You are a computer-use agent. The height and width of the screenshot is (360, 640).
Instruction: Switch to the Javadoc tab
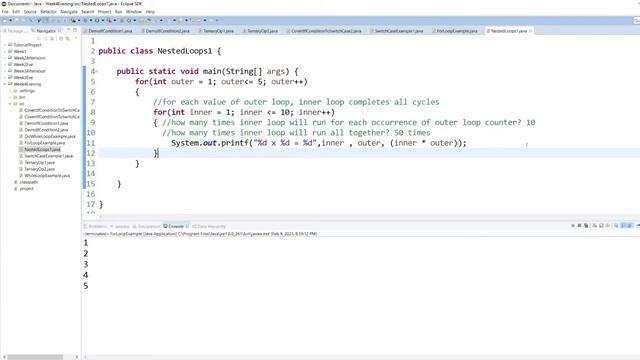click(x=120, y=226)
